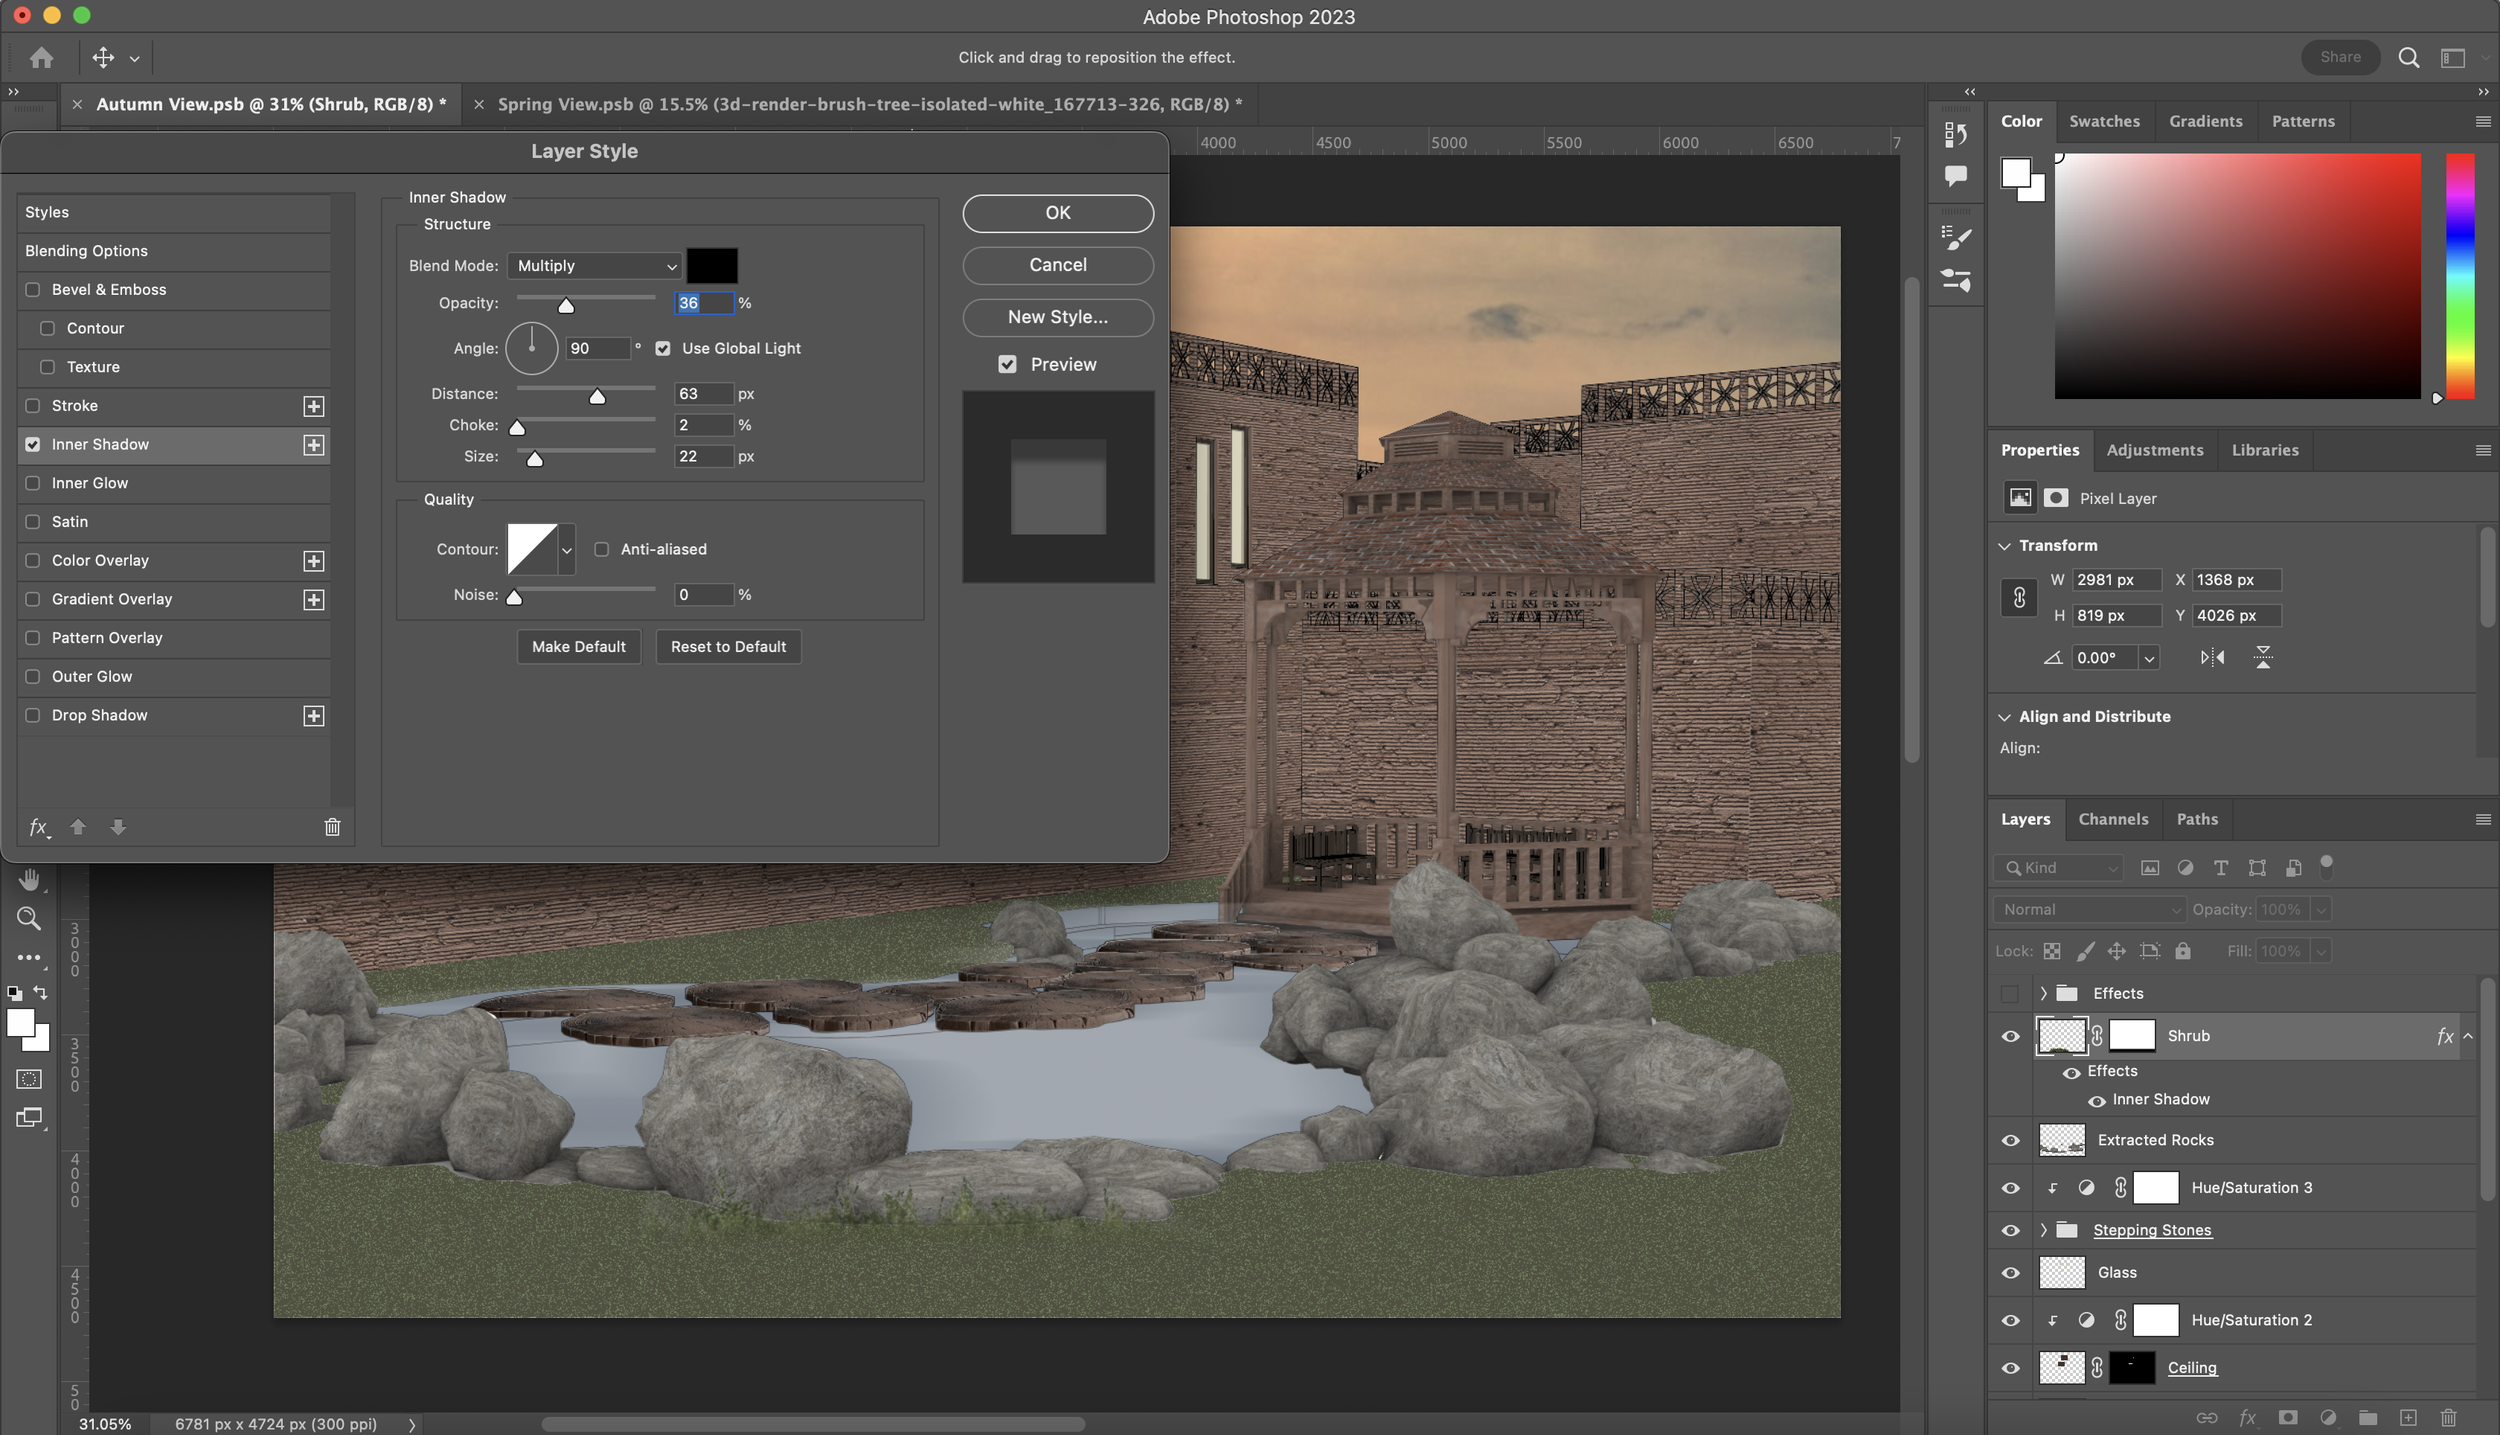Viewport: 2500px width, 1435px height.
Task: Open the Comments panel icon in the dock
Action: point(1956,176)
